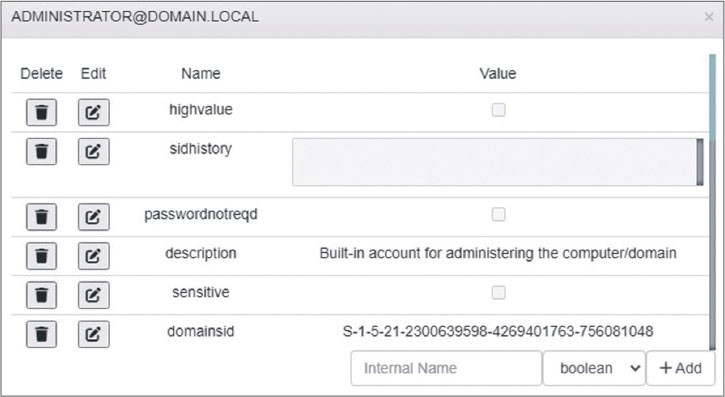Click the properties list vertical scrollbar

pos(712,99)
